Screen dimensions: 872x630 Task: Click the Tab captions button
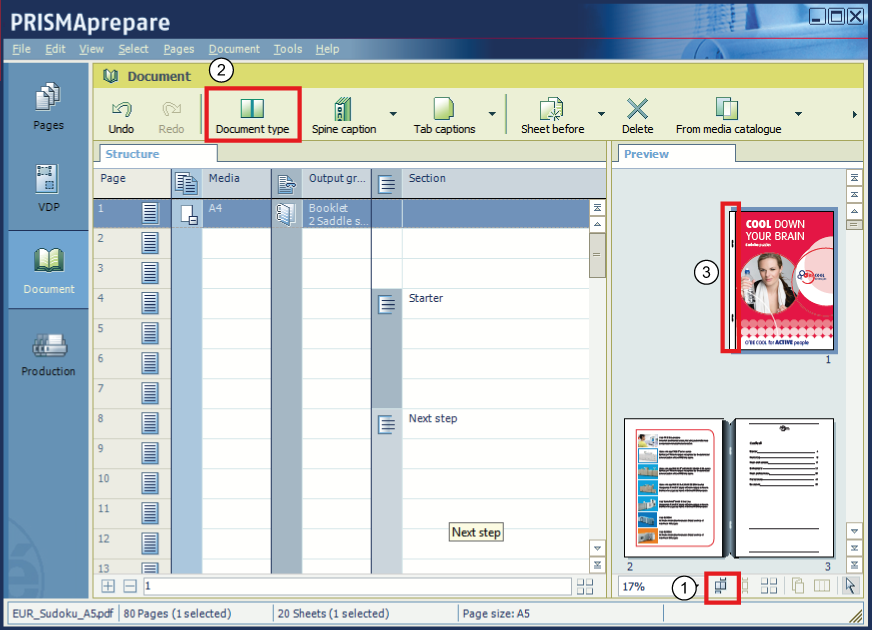coord(444,115)
